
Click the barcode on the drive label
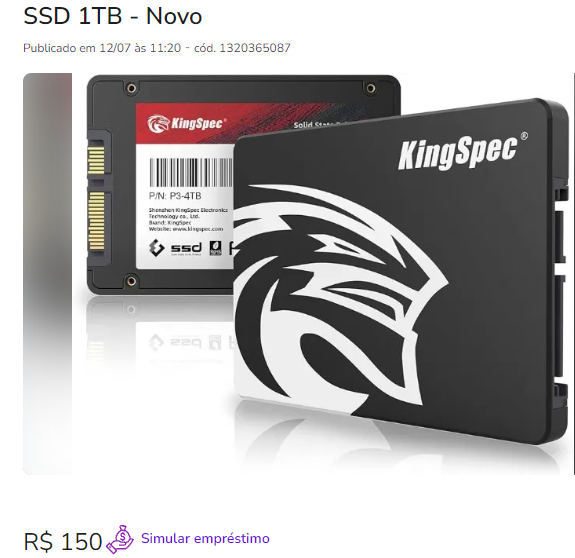coord(191,172)
